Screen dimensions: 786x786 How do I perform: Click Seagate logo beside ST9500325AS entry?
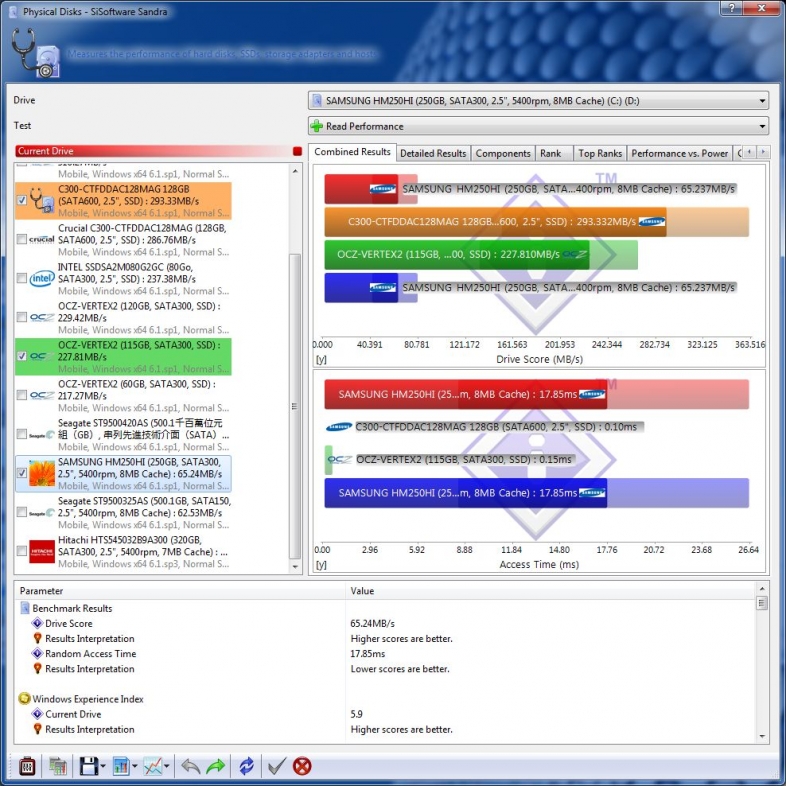point(42,513)
